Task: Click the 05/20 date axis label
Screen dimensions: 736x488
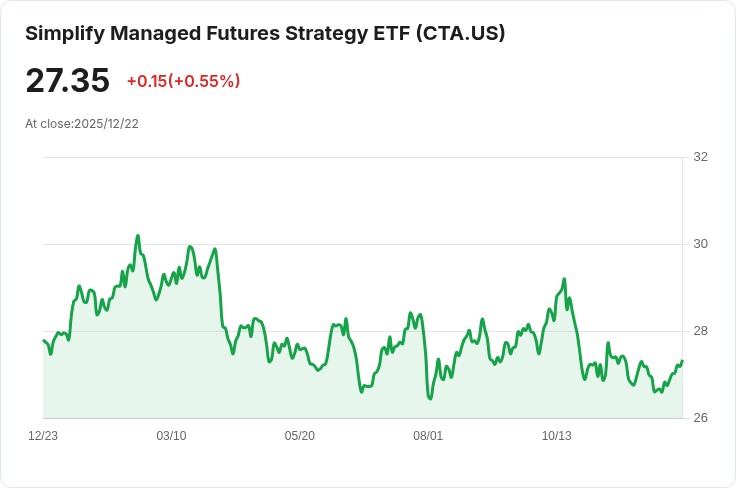Action: tap(299, 436)
